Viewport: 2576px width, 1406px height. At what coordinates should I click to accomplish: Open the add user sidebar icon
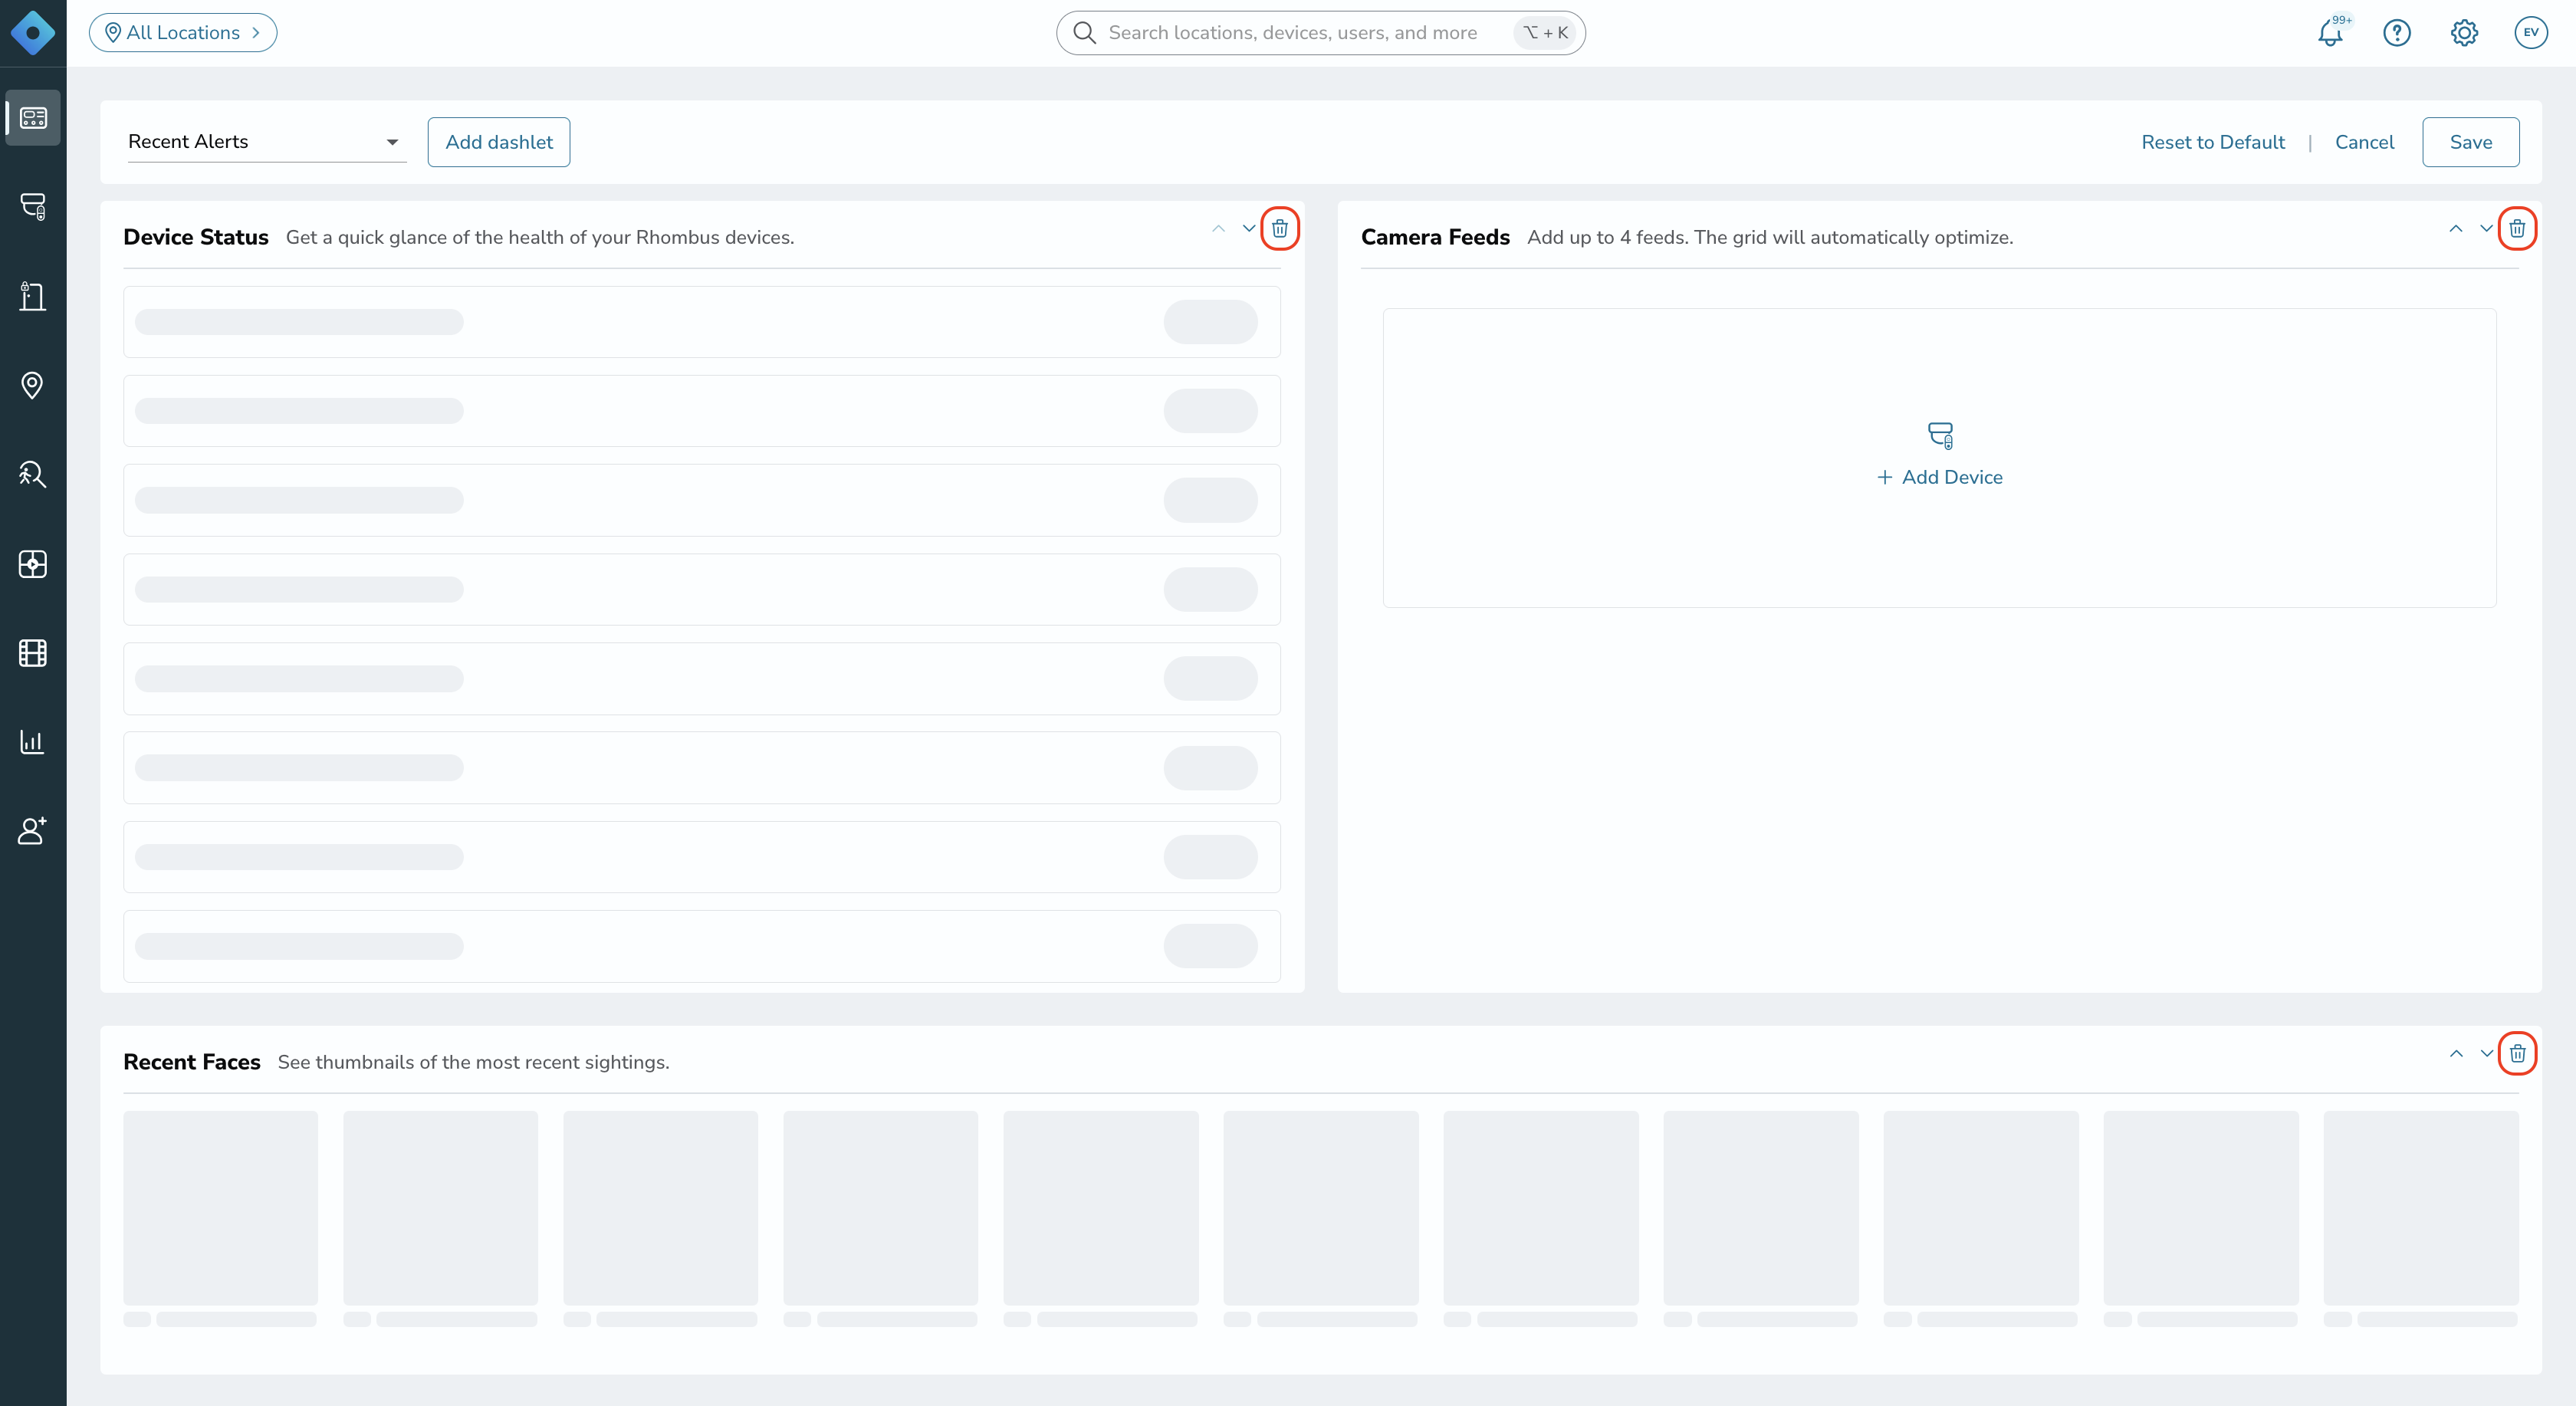33,831
